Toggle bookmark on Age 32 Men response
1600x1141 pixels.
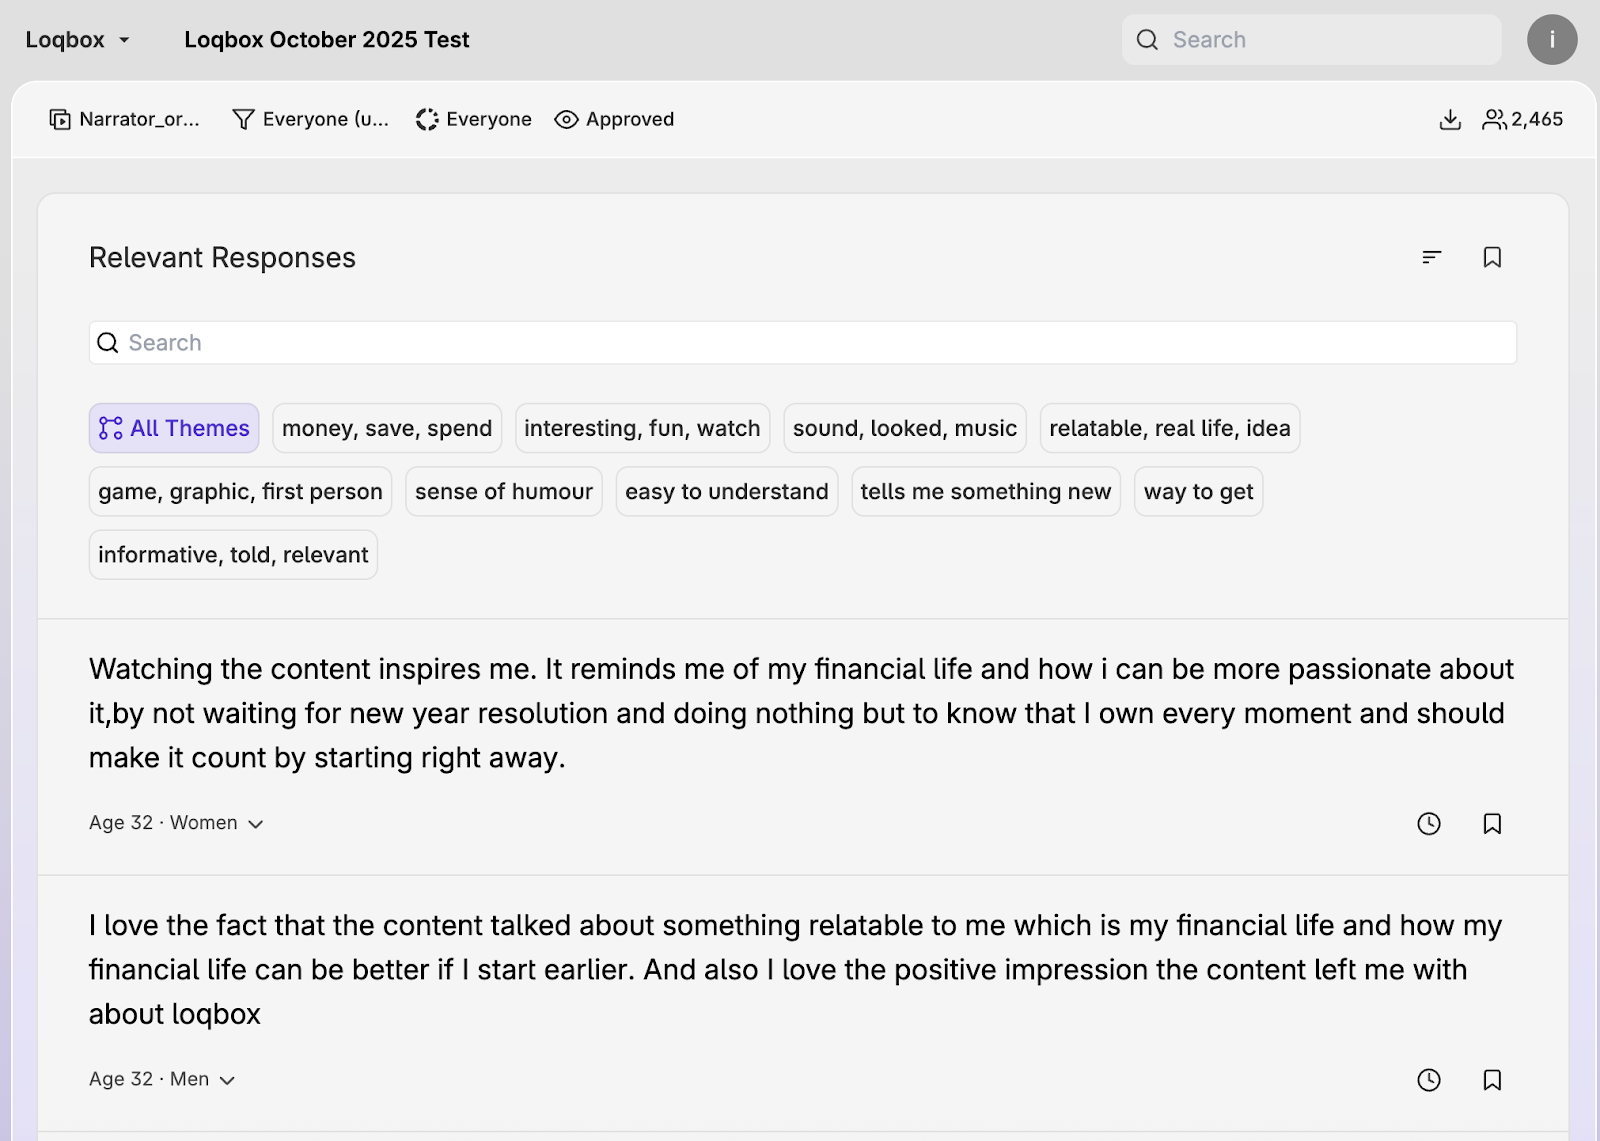tap(1492, 1080)
